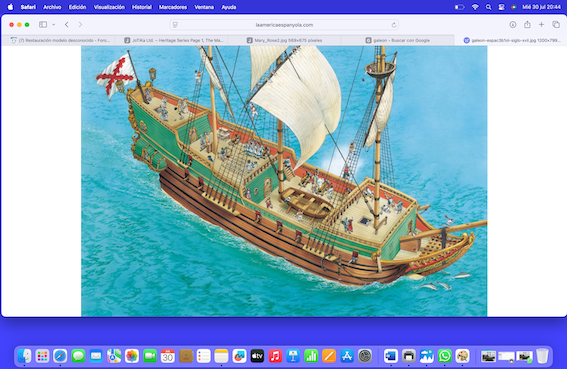
Task: Reload the page with the refresh icon
Action: [x=394, y=25]
